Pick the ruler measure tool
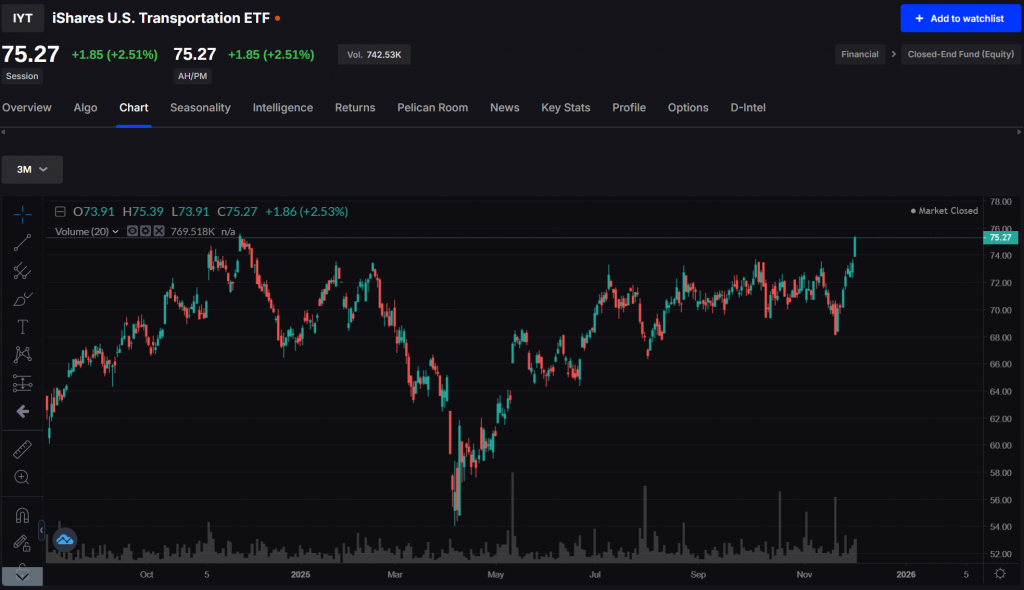The image size is (1024, 590). pyautogui.click(x=22, y=449)
